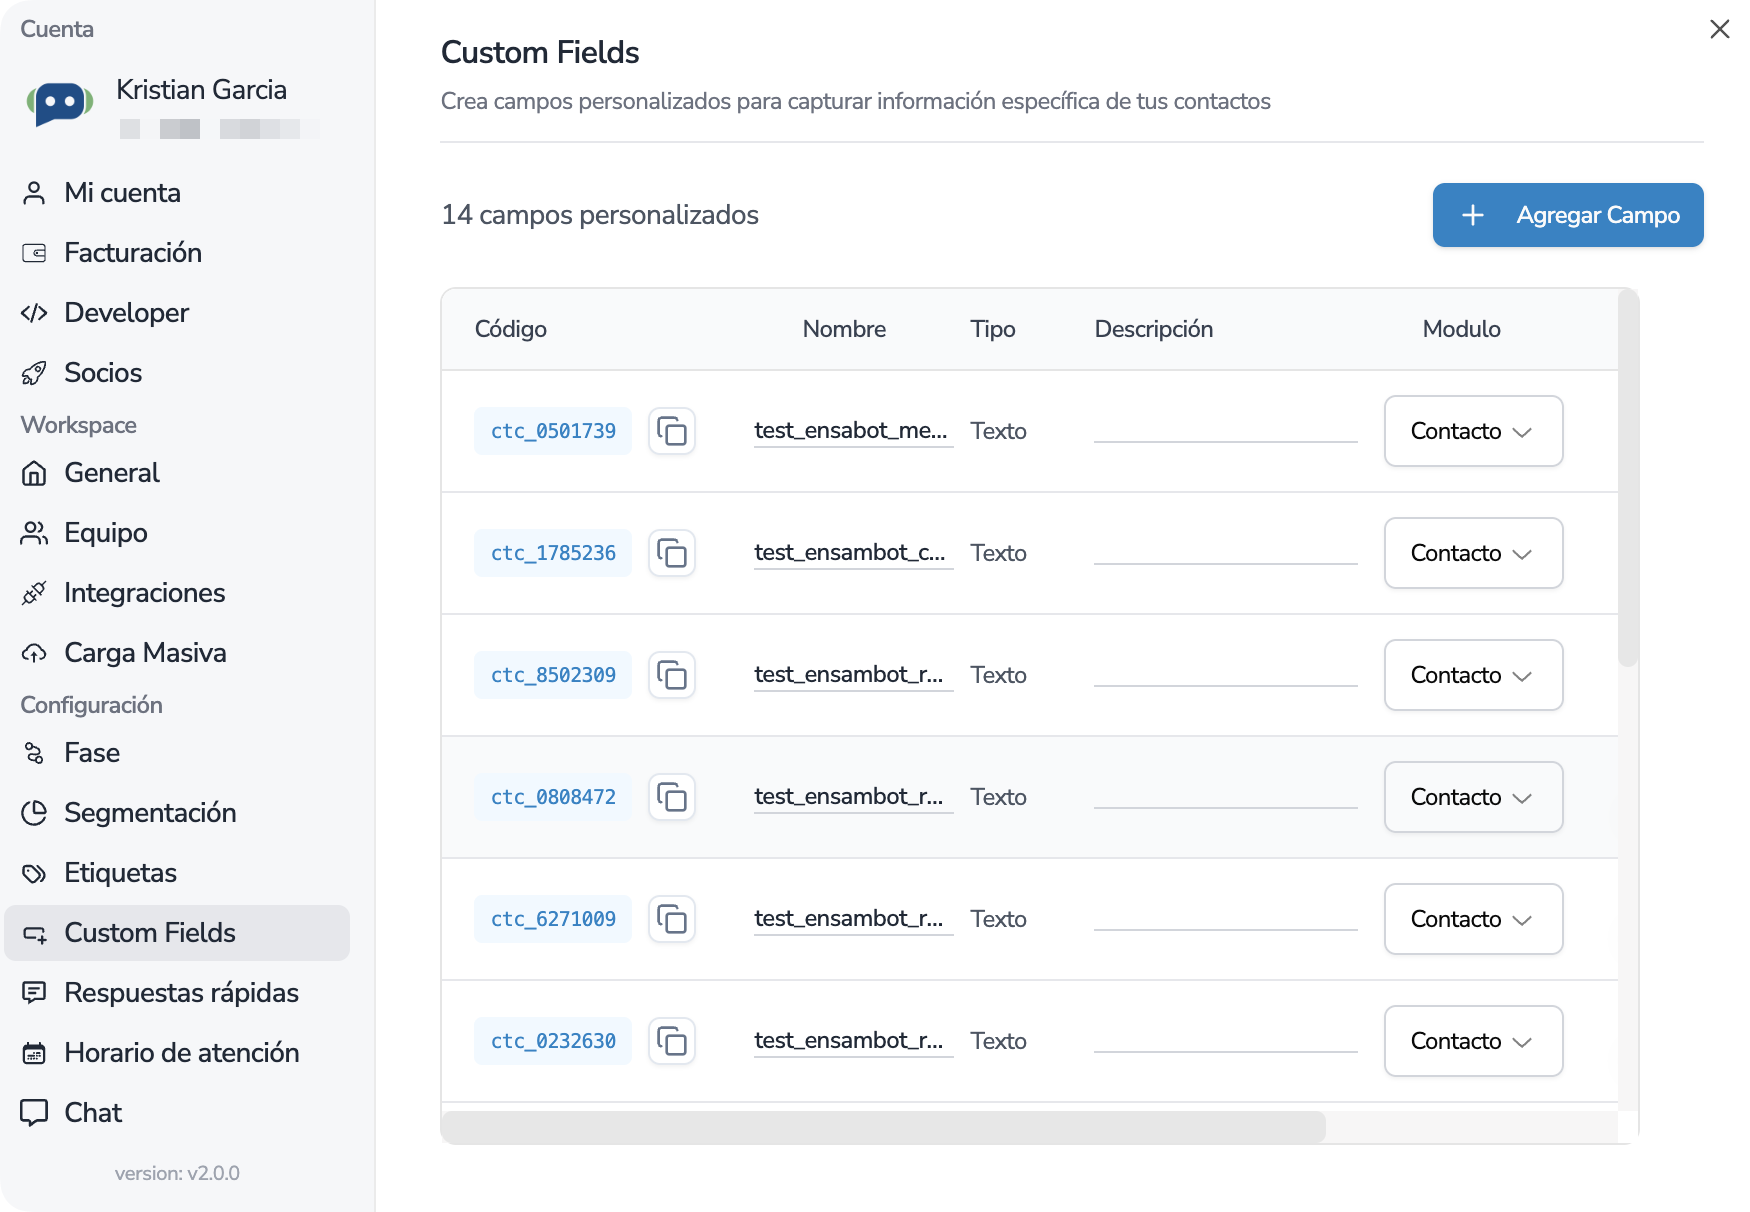
Task: Click the Kristian Garcia account name
Action: (x=202, y=90)
